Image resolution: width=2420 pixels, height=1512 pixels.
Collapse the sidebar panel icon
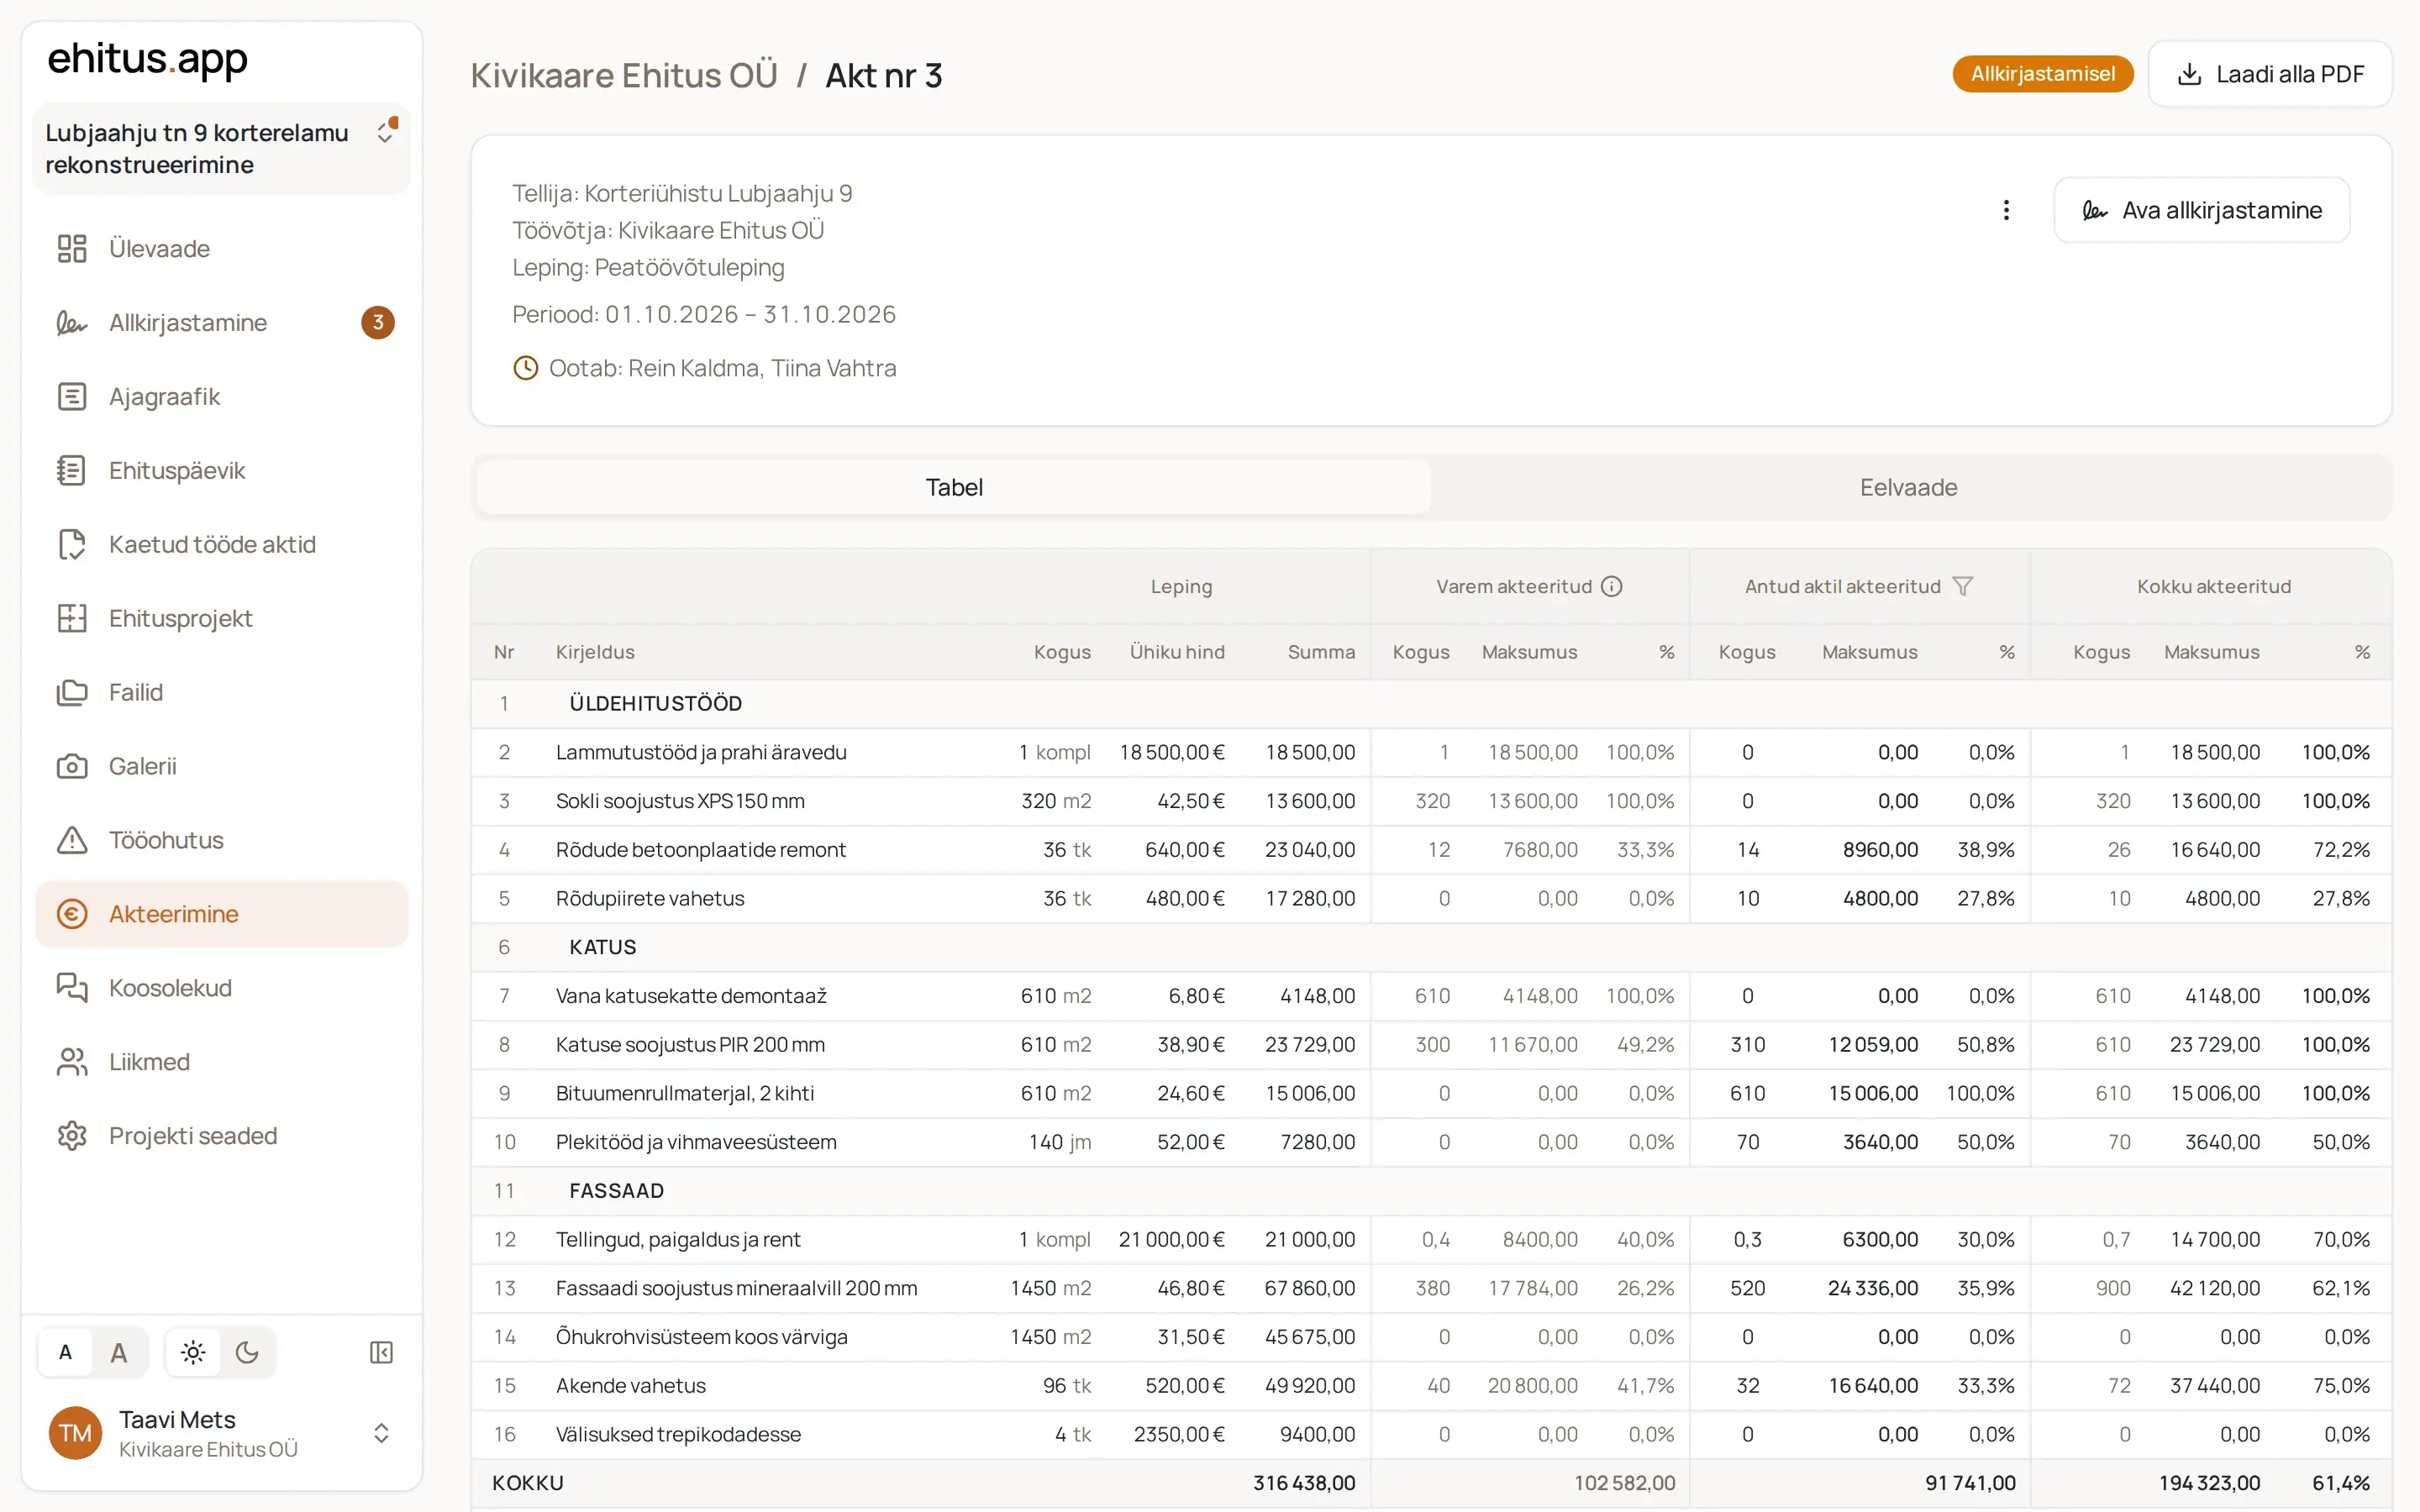(x=381, y=1353)
